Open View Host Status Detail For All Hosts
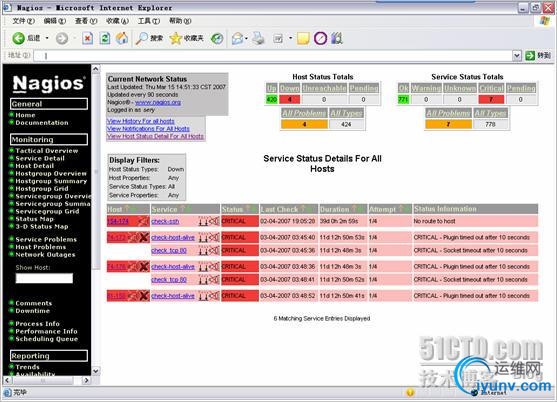 click(155, 136)
